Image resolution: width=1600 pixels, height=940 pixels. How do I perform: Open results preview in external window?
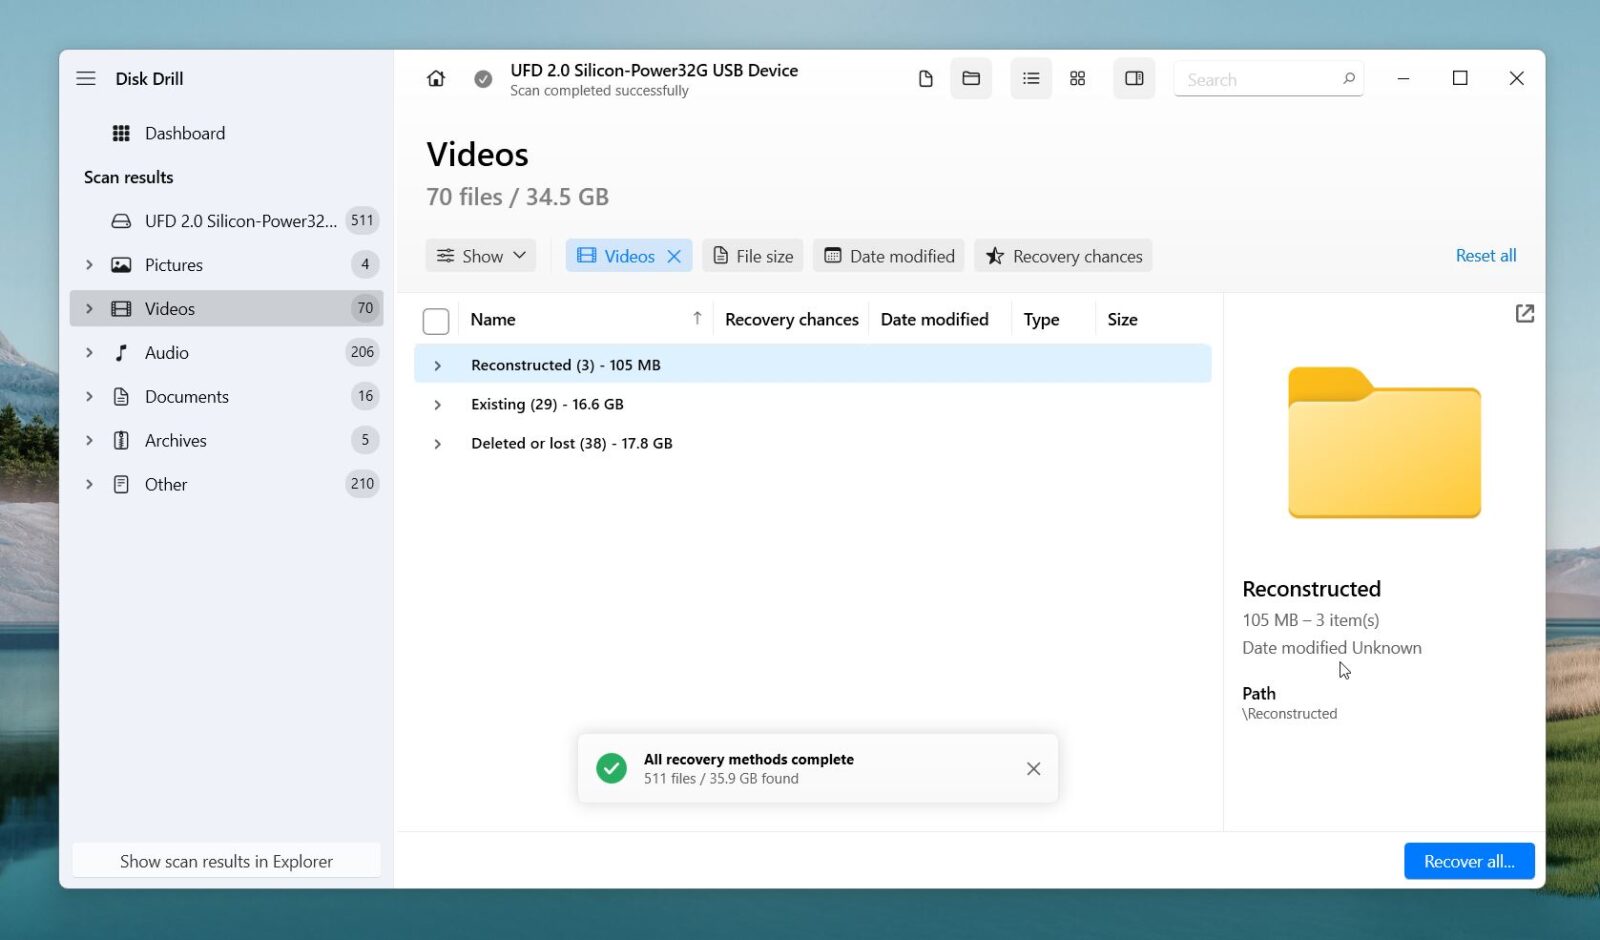coord(1524,313)
